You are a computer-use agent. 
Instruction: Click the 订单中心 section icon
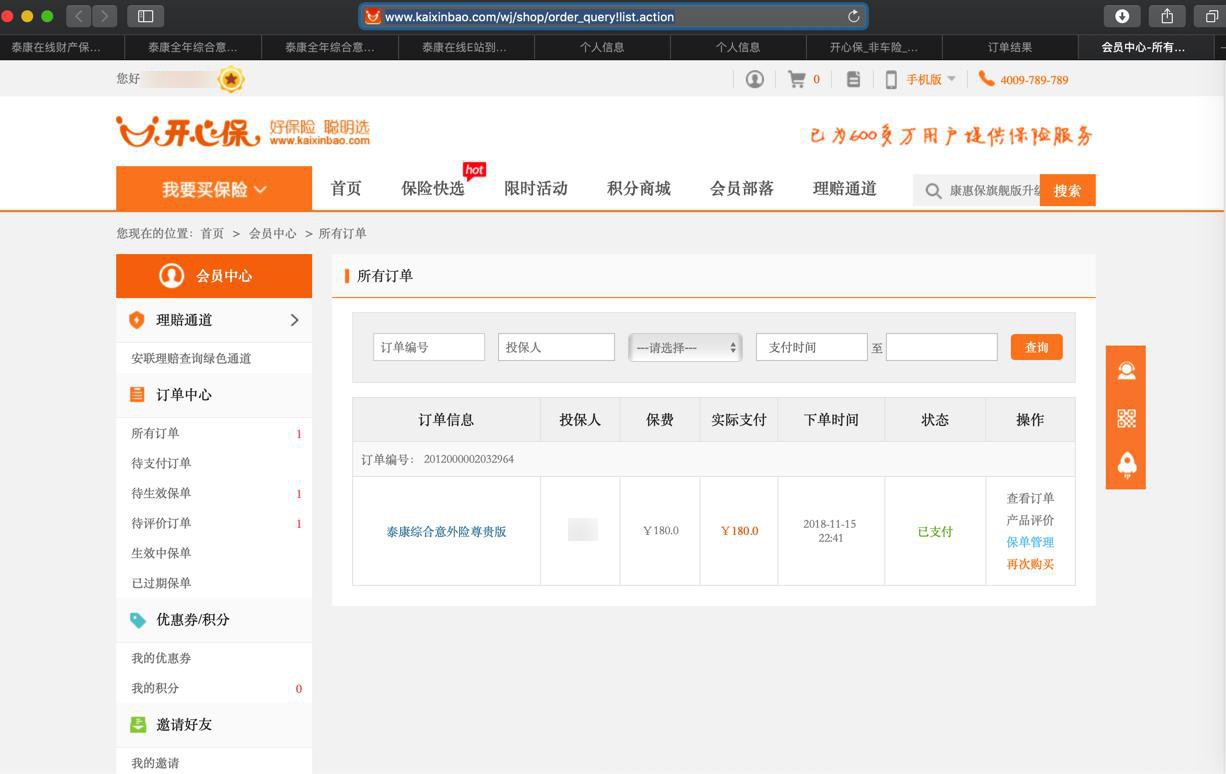point(138,395)
